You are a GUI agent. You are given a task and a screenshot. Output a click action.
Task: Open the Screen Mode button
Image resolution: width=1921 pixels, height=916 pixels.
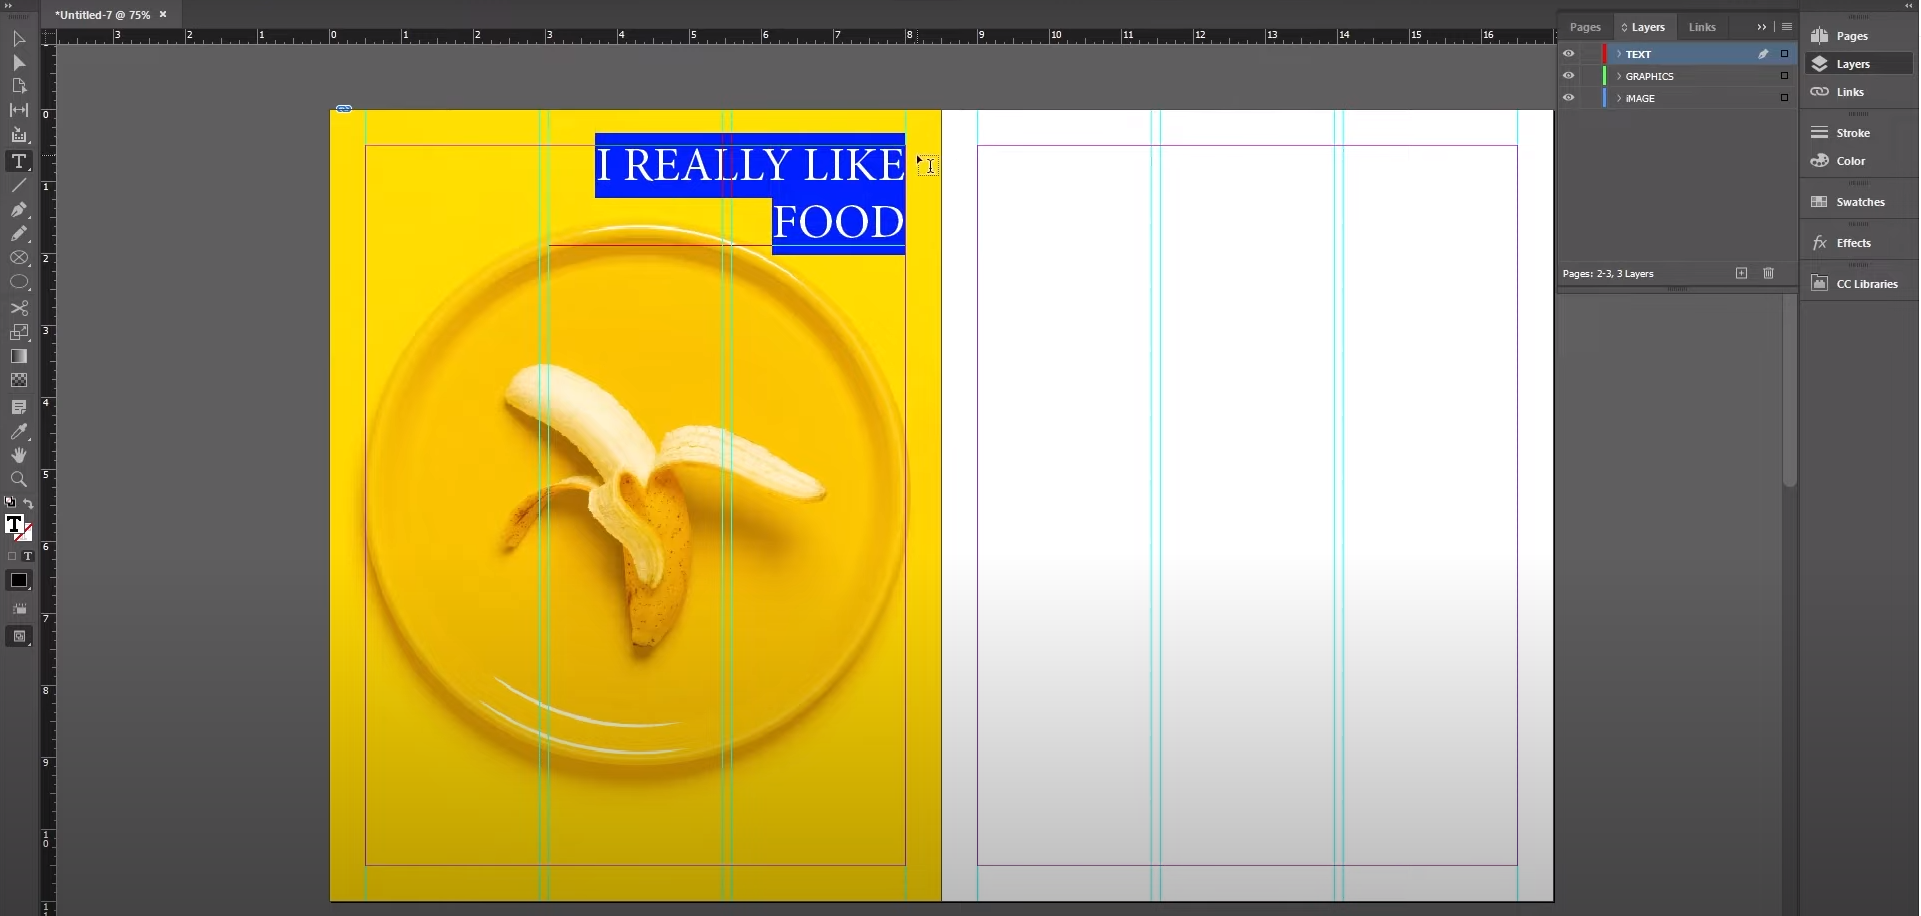(18, 637)
